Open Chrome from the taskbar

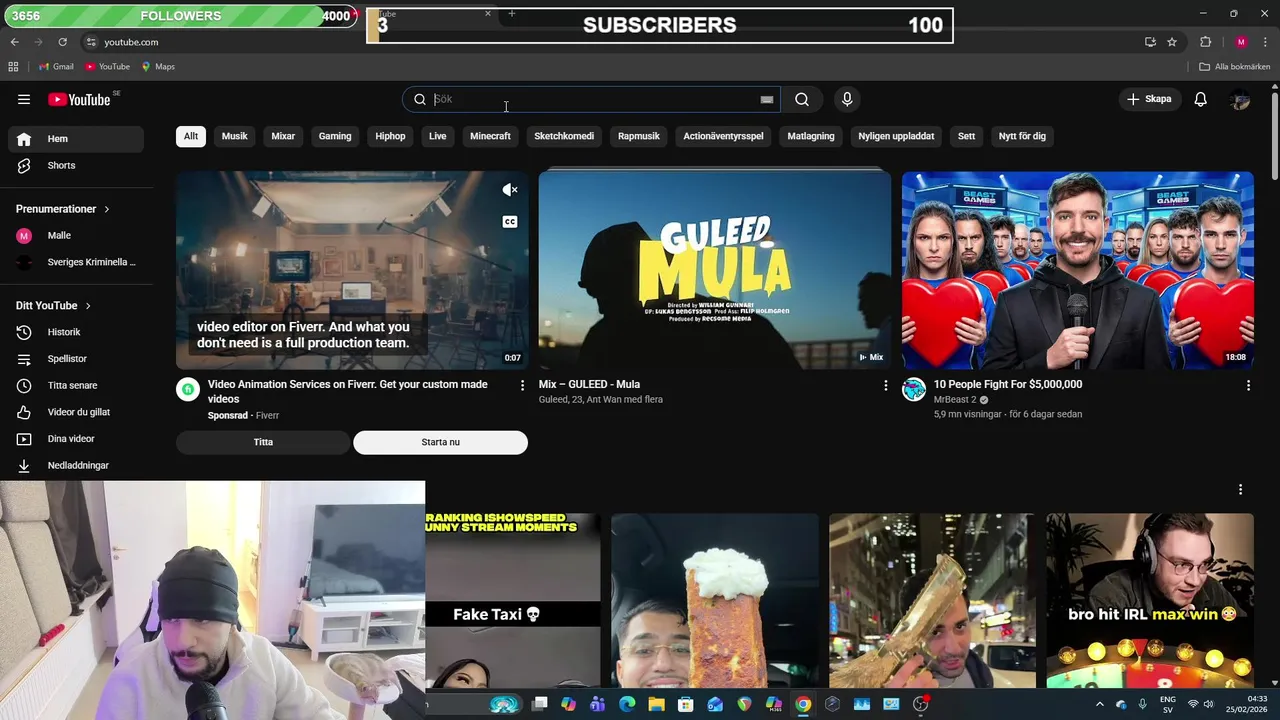(803, 704)
